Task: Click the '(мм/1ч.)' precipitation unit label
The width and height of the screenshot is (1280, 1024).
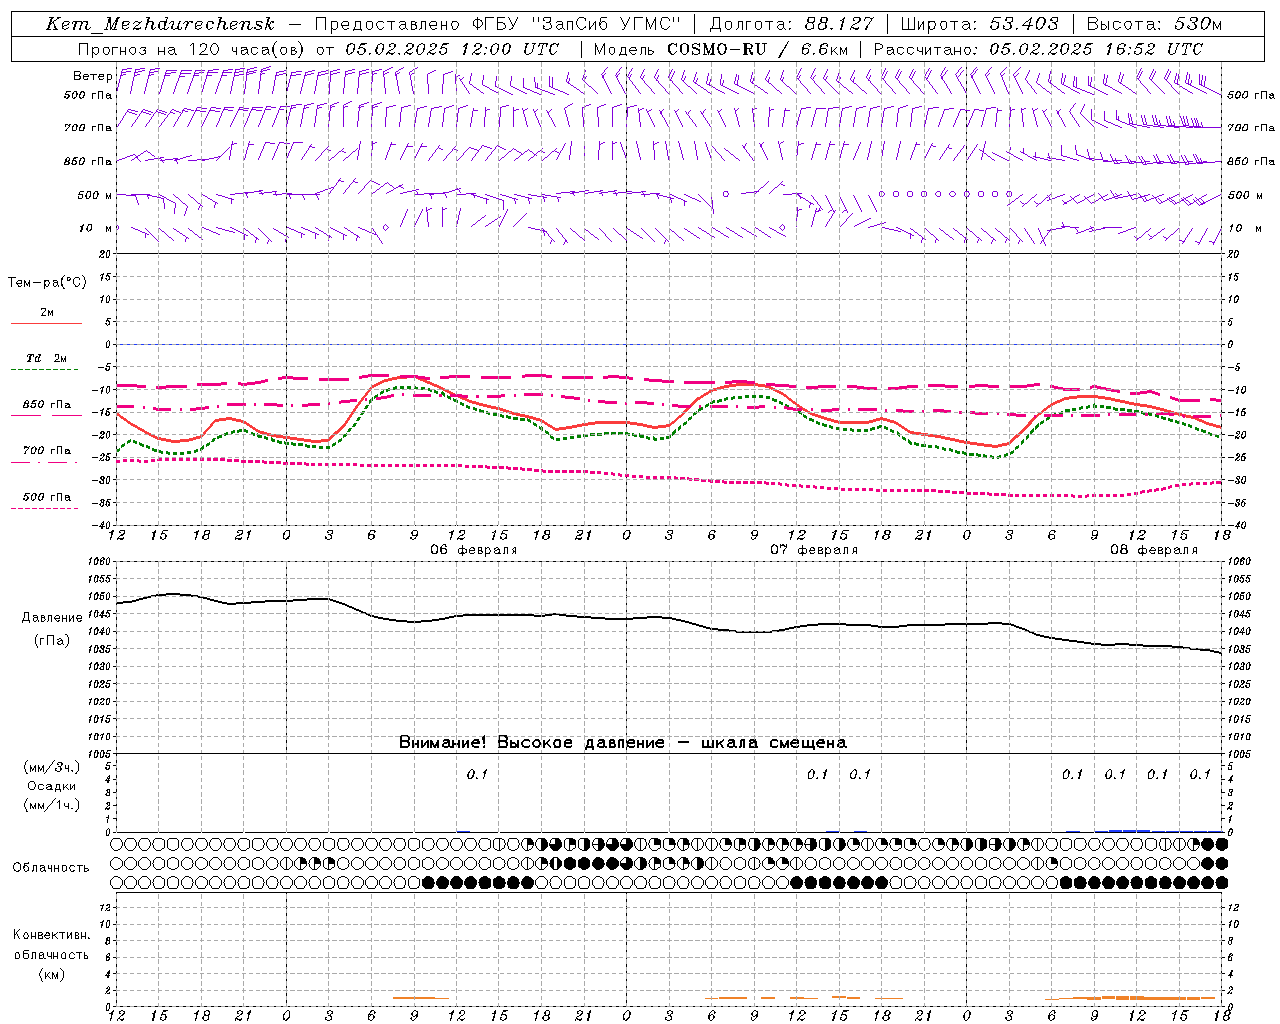Action: (x=52, y=805)
